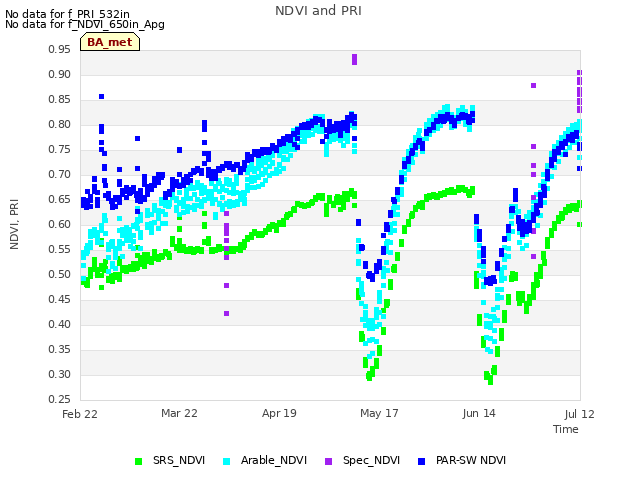Select the Apr 19 x-axis tick label
The height and width of the screenshot is (480, 640).
(x=279, y=413)
